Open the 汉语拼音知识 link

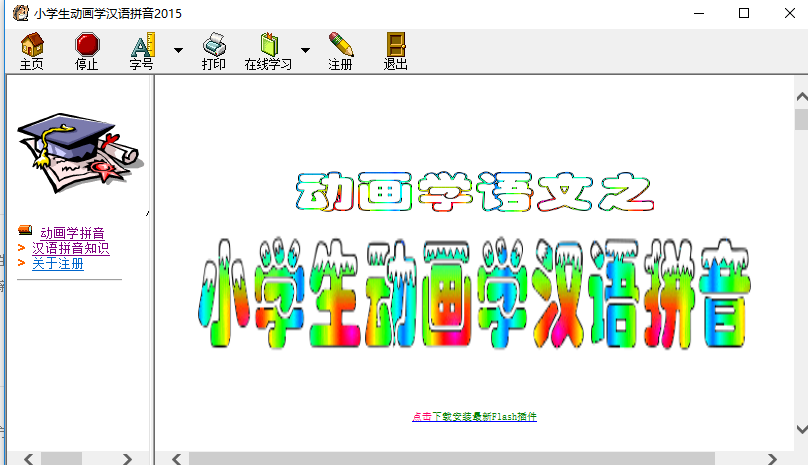point(71,248)
